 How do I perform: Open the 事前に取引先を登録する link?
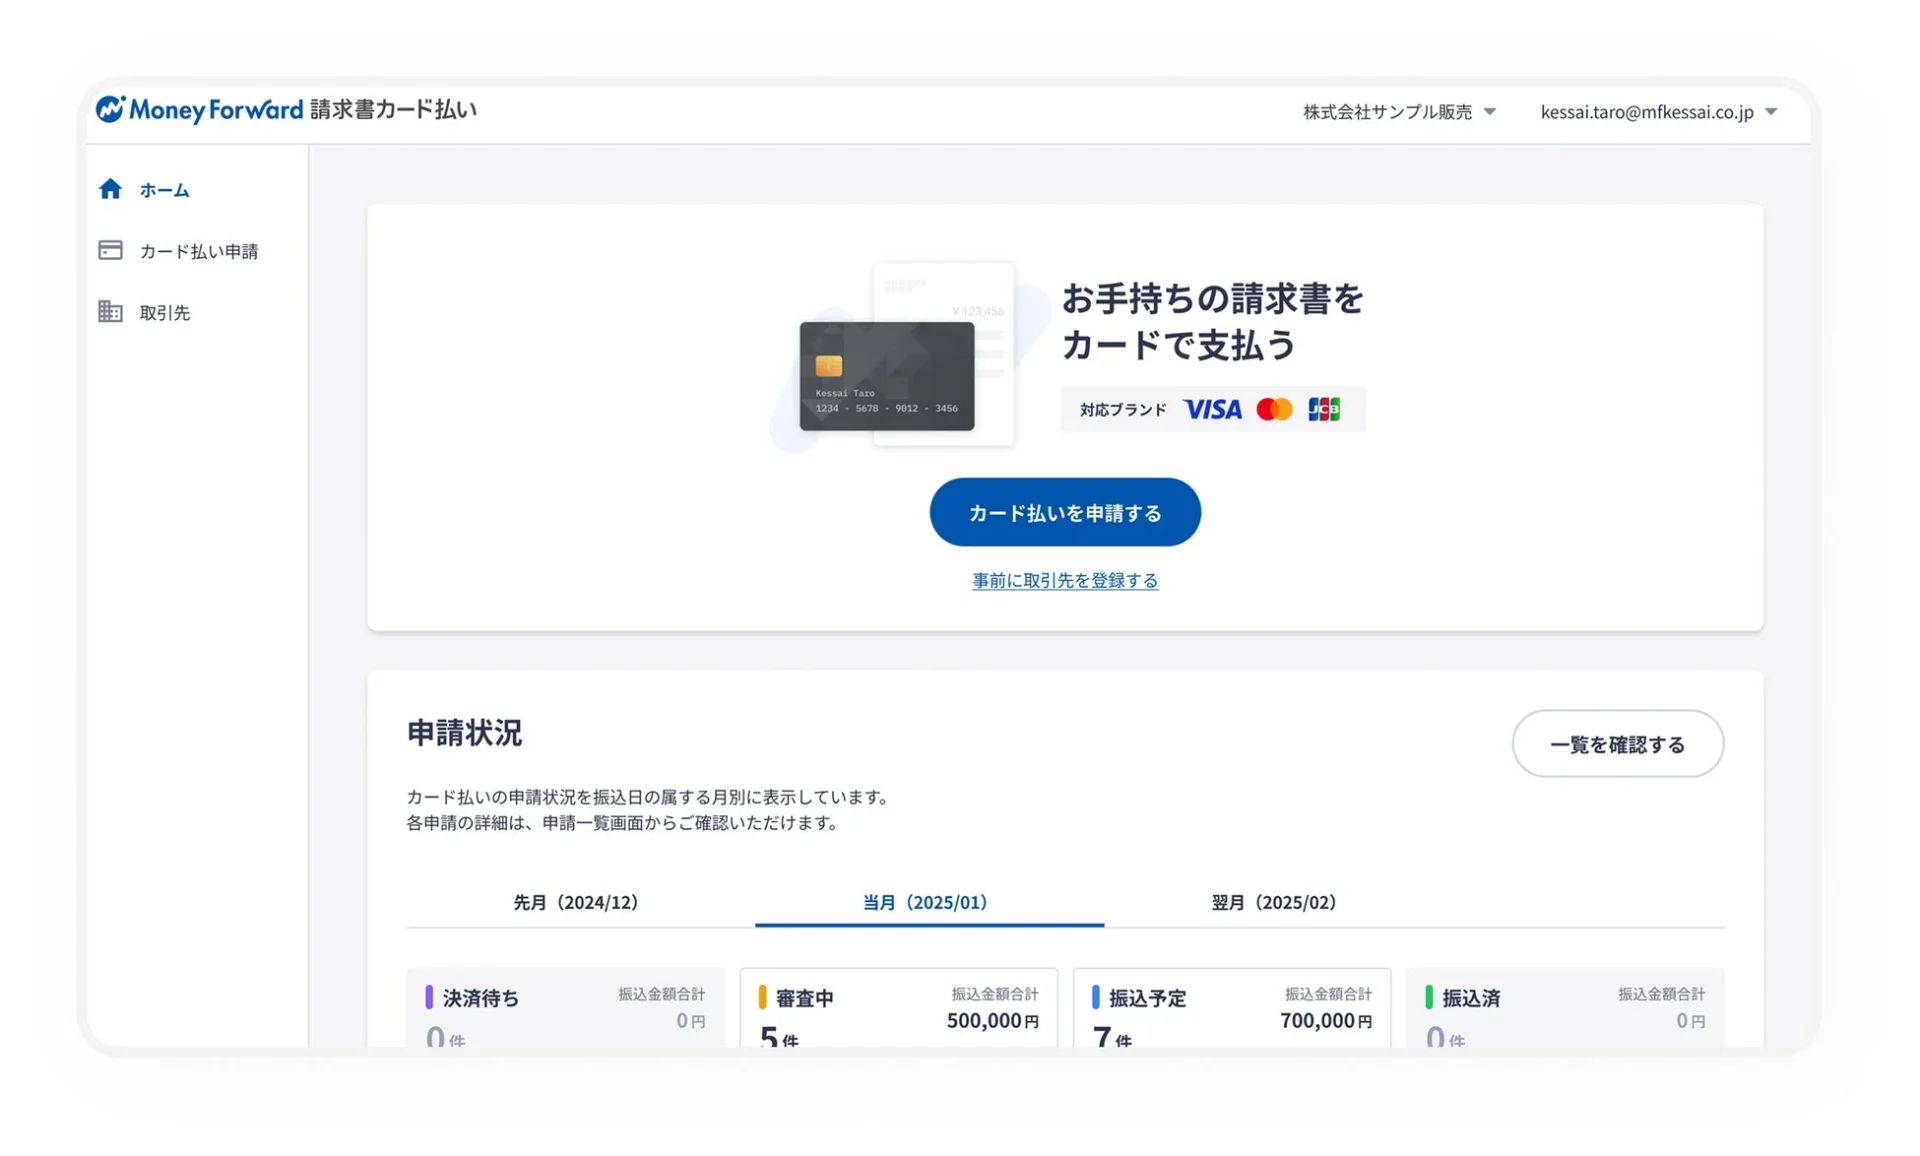pyautogui.click(x=1064, y=580)
